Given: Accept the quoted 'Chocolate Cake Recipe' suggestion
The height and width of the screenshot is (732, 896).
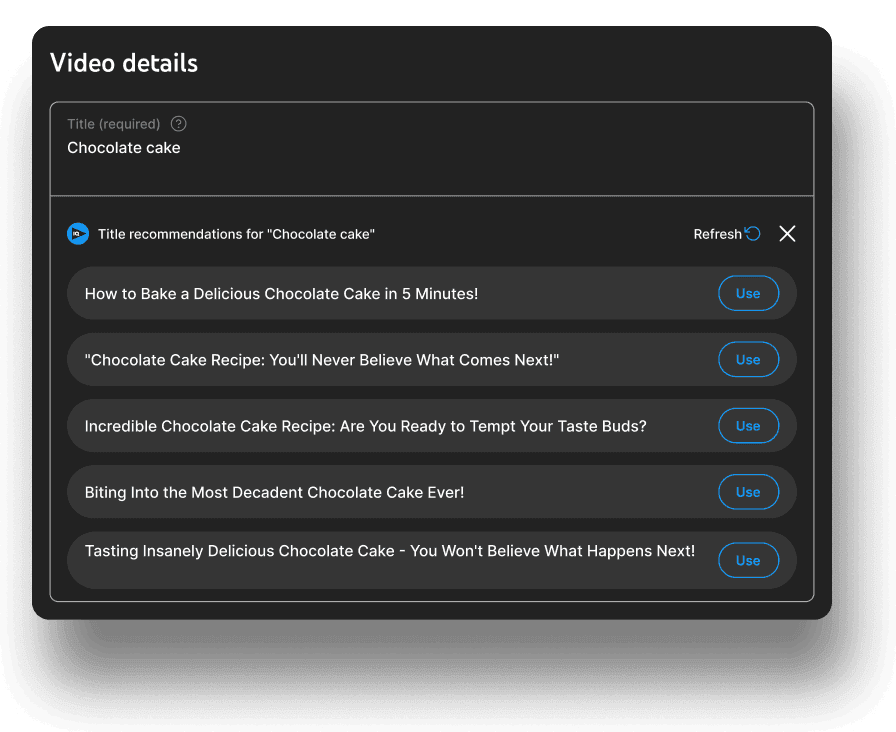Looking at the screenshot, I should coord(748,359).
